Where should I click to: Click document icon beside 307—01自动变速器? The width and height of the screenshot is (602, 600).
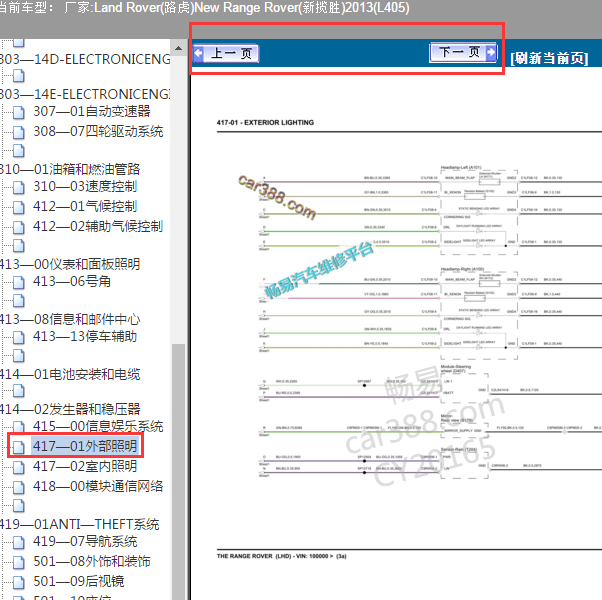pos(18,112)
